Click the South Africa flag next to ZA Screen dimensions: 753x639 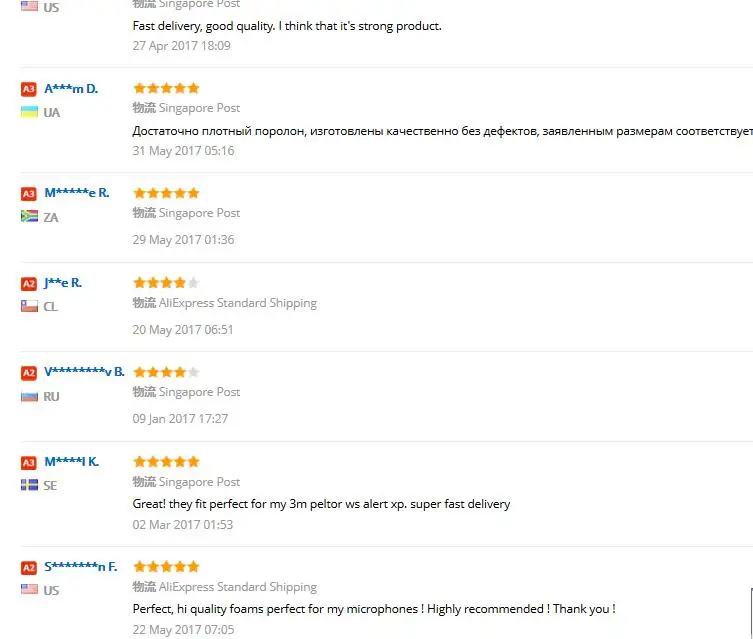pyautogui.click(x=29, y=216)
